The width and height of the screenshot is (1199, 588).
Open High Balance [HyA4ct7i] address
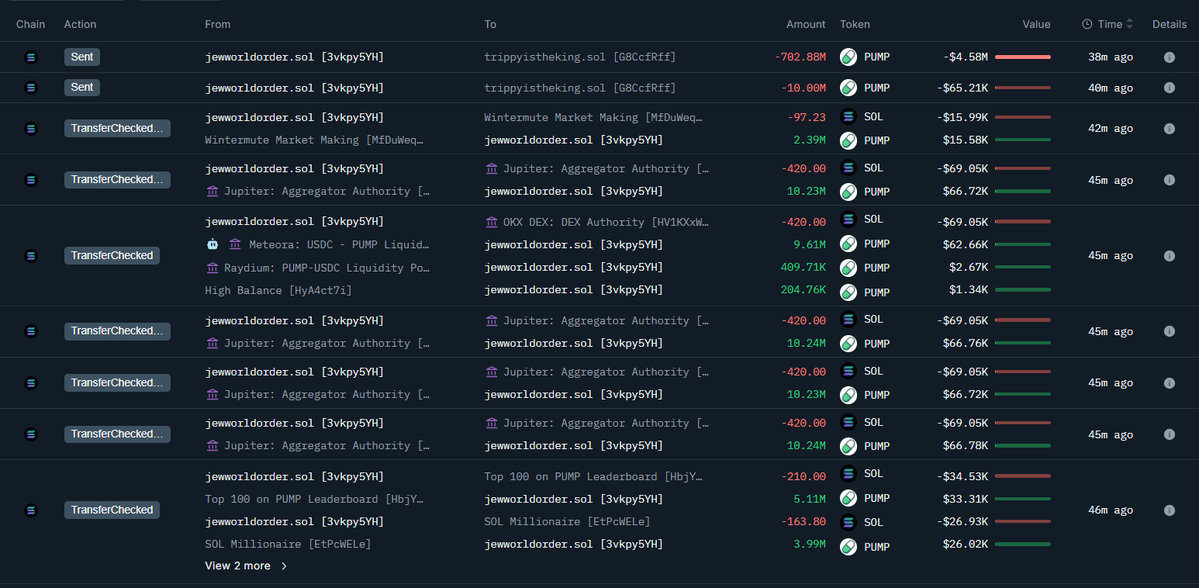click(x=278, y=291)
